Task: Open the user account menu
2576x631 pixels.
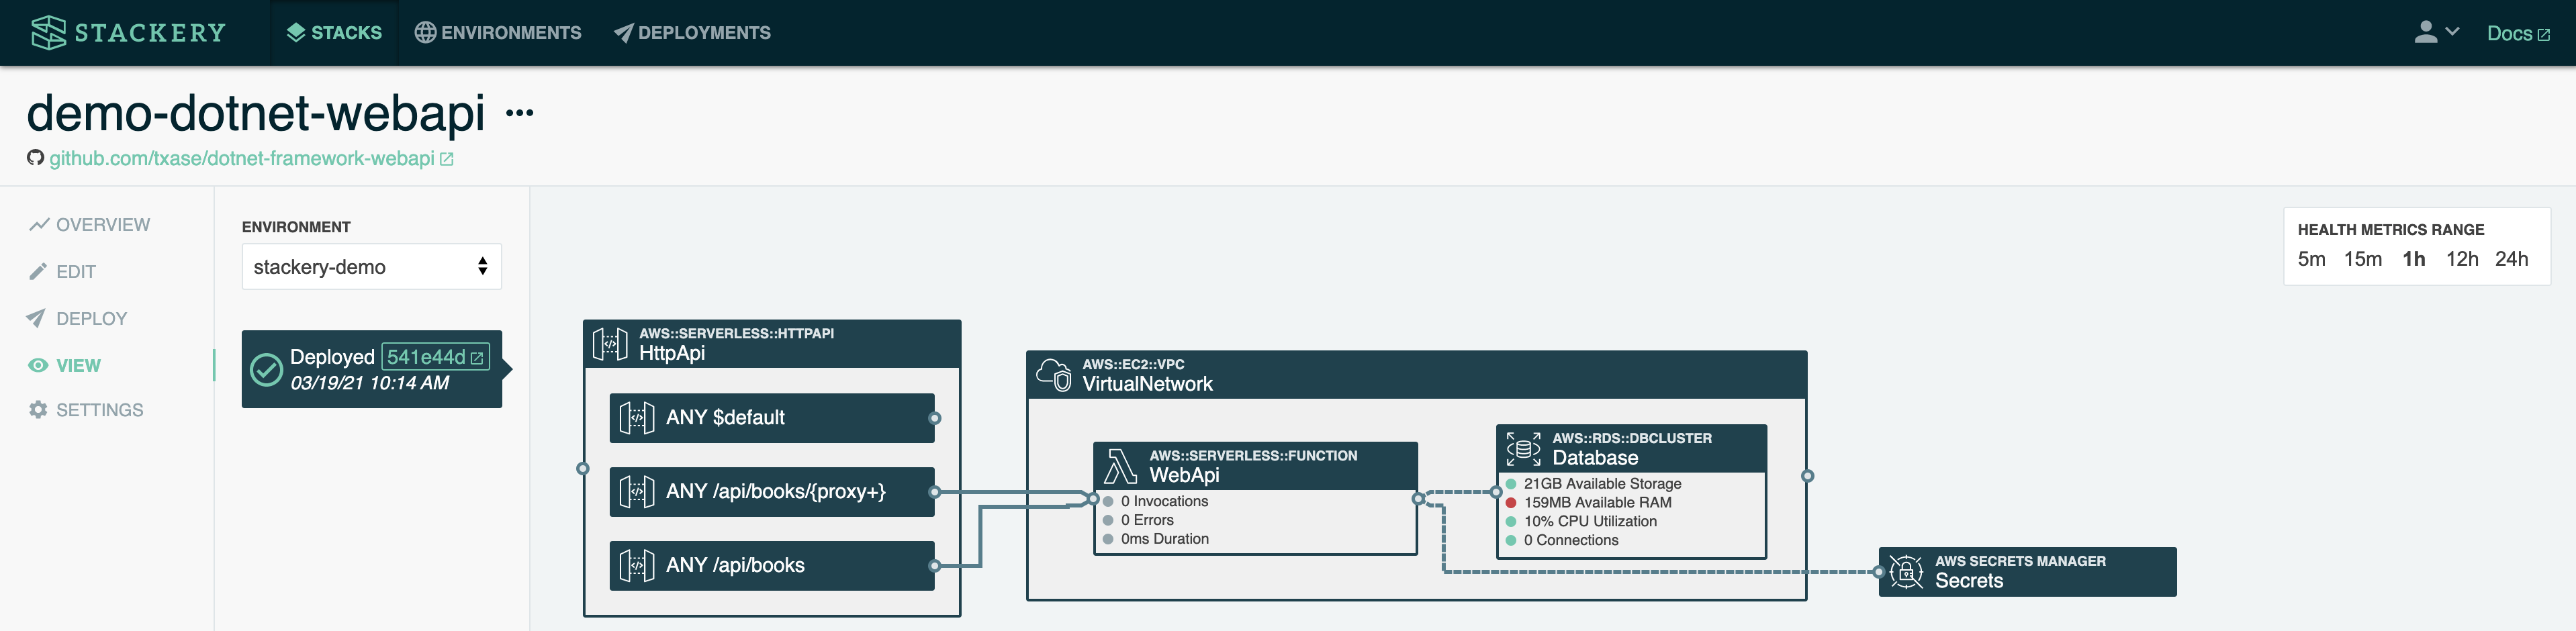Action: tap(2436, 32)
